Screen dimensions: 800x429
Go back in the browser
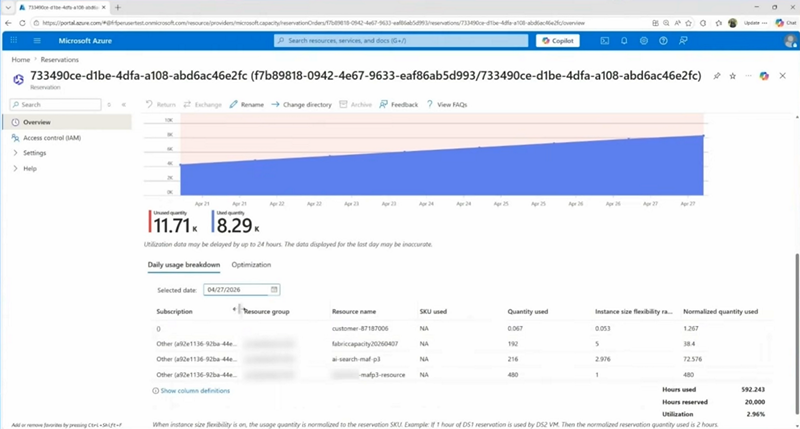tap(8, 23)
